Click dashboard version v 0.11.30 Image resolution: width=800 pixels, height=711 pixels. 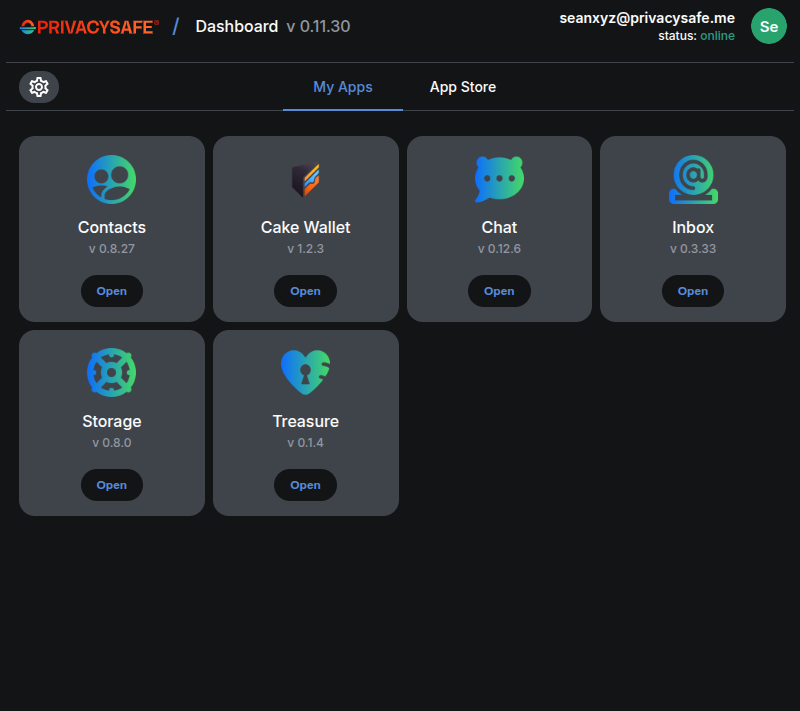(318, 27)
